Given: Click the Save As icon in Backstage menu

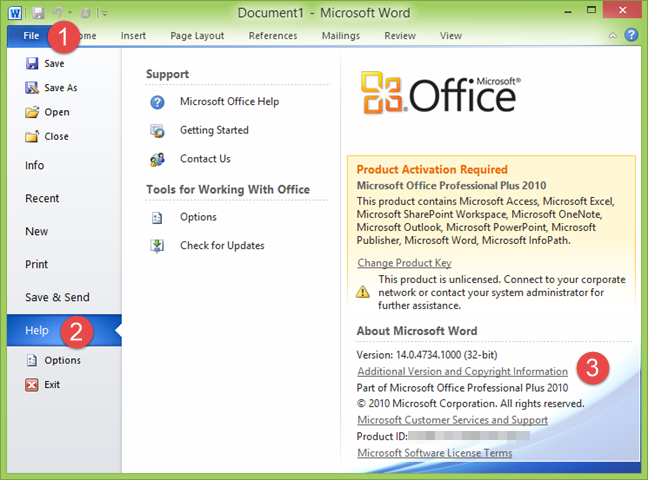Looking at the screenshot, I should tap(32, 88).
